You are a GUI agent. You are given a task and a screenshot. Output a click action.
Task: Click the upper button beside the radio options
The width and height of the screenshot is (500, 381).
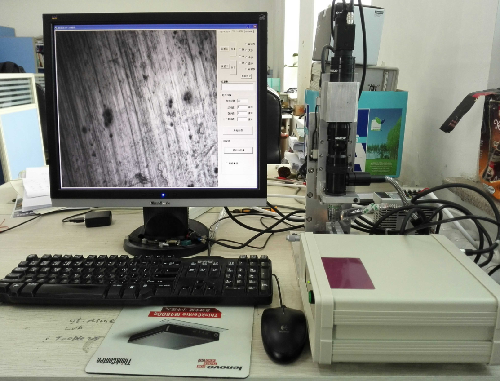224,49
